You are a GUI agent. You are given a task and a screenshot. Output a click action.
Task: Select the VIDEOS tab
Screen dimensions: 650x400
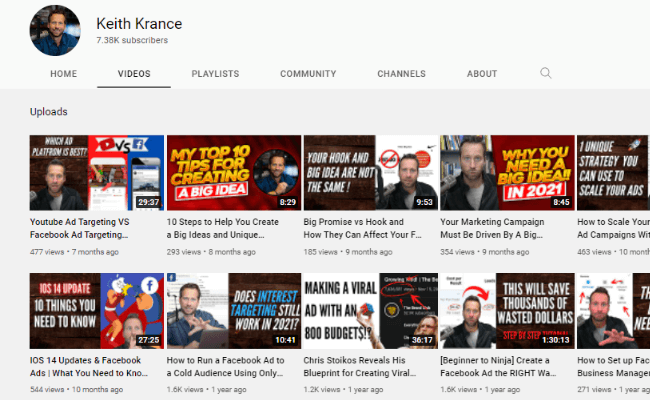(134, 74)
